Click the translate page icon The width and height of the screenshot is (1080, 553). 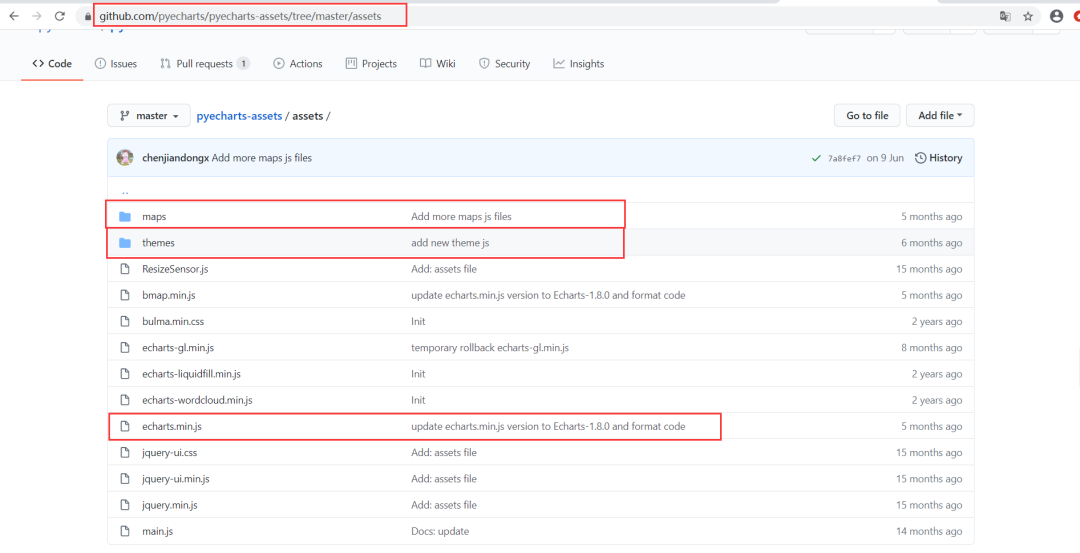point(1005,16)
